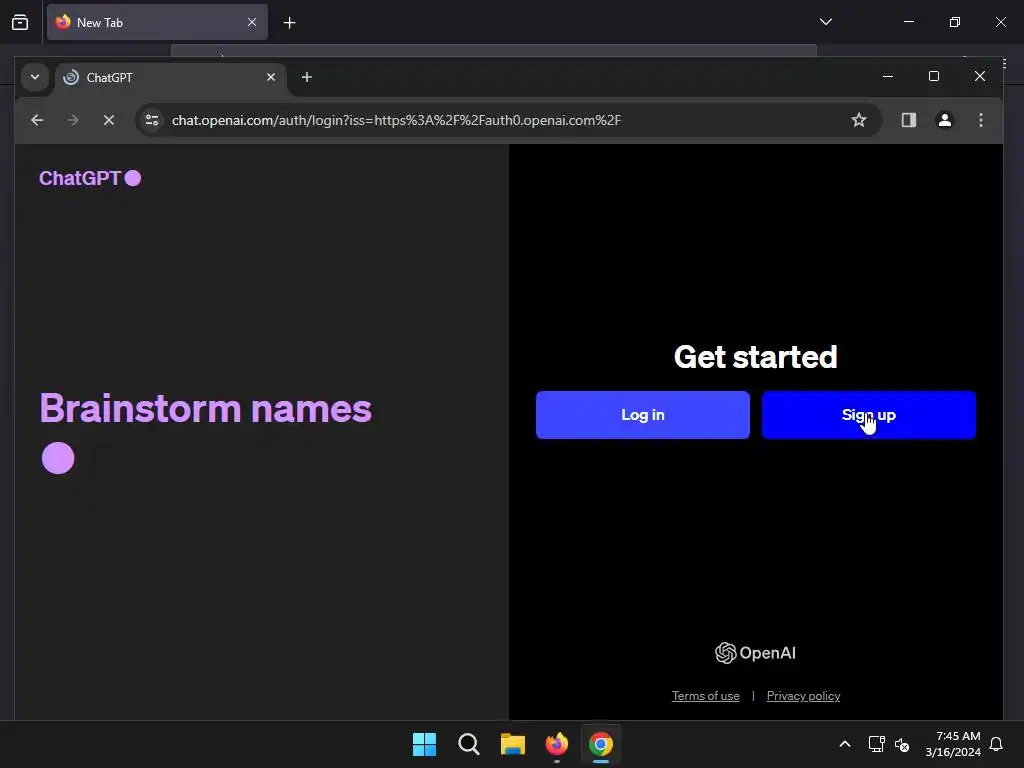
Task: Open a new tab in Chrome
Action: (x=307, y=77)
